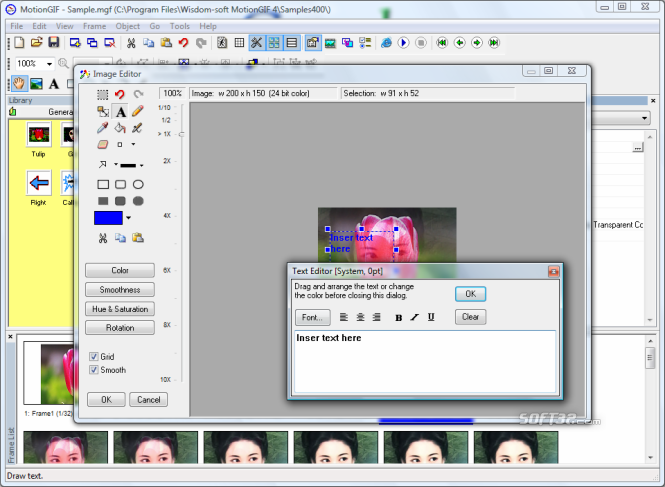The image size is (665, 487).
Task: Select the rectangular selection tool in Image Editor
Action: [x=103, y=94]
